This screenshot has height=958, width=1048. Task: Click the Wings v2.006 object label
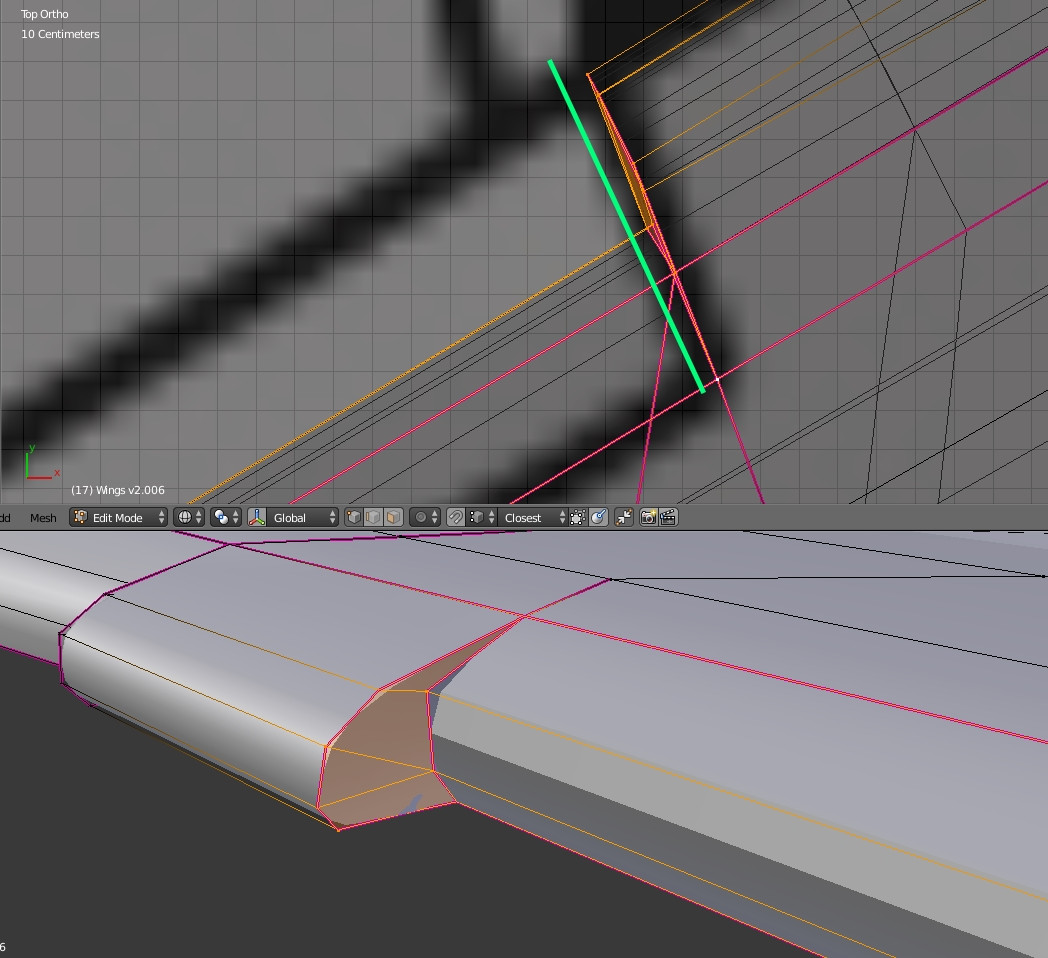pos(117,490)
